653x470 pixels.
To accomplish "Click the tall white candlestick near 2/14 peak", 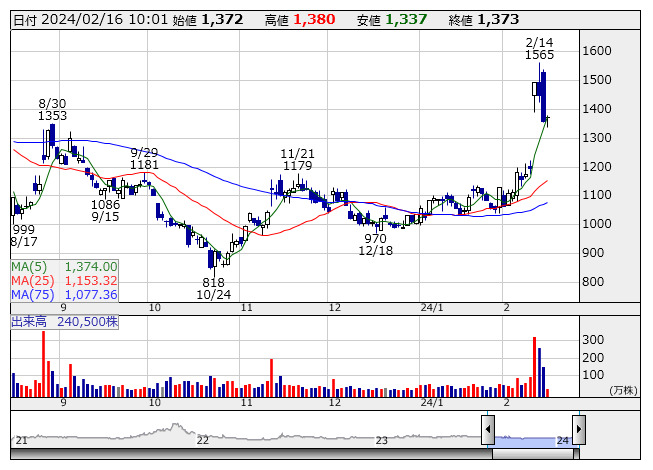I will 535,89.
